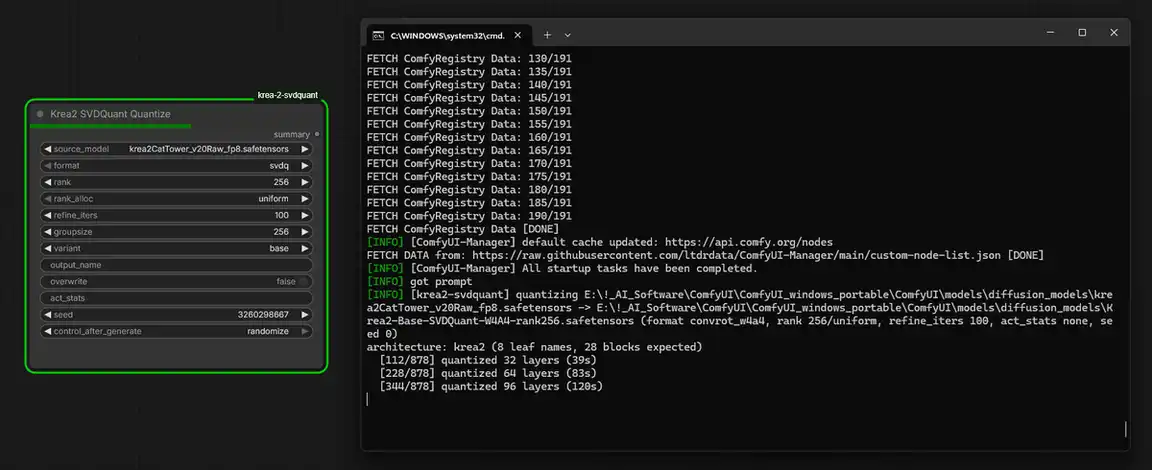Maximize the terminal window
Viewport: 1152px width, 470px height.
pos(1082,32)
